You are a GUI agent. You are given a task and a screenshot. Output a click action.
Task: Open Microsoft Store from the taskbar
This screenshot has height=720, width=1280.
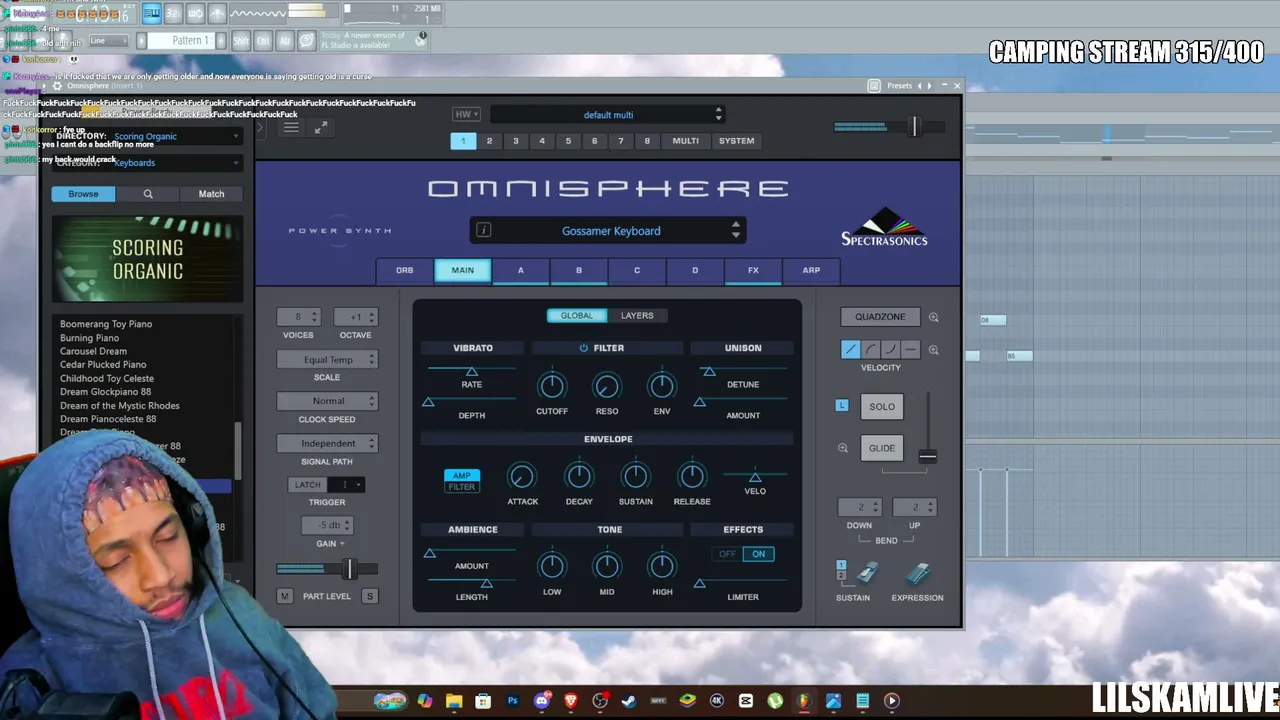coord(483,701)
